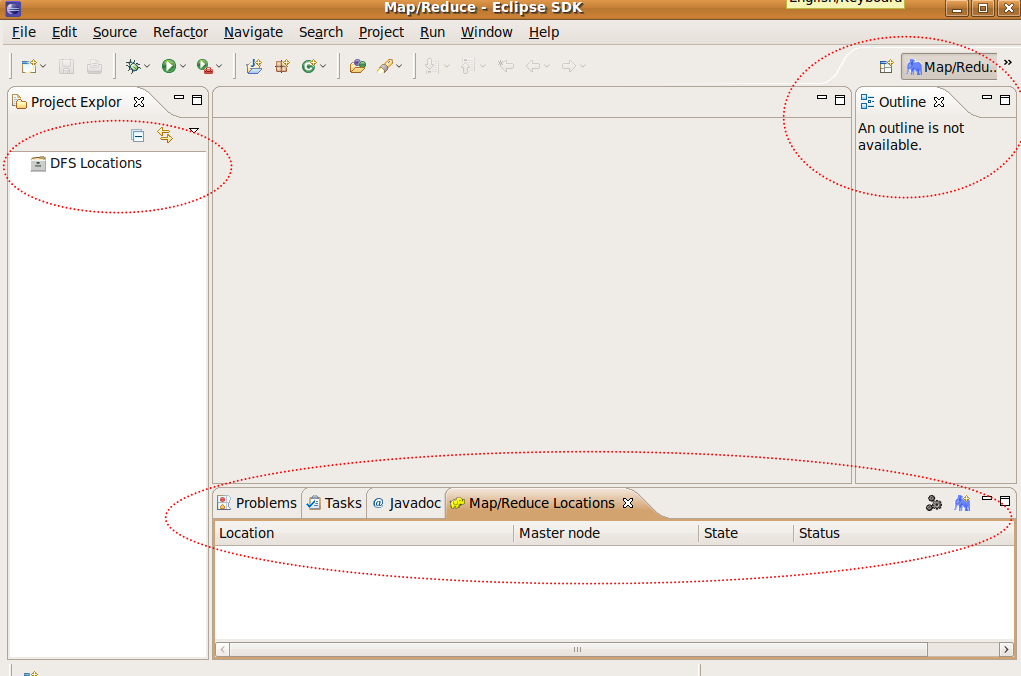
Task: Open the Window menu
Action: pos(486,32)
